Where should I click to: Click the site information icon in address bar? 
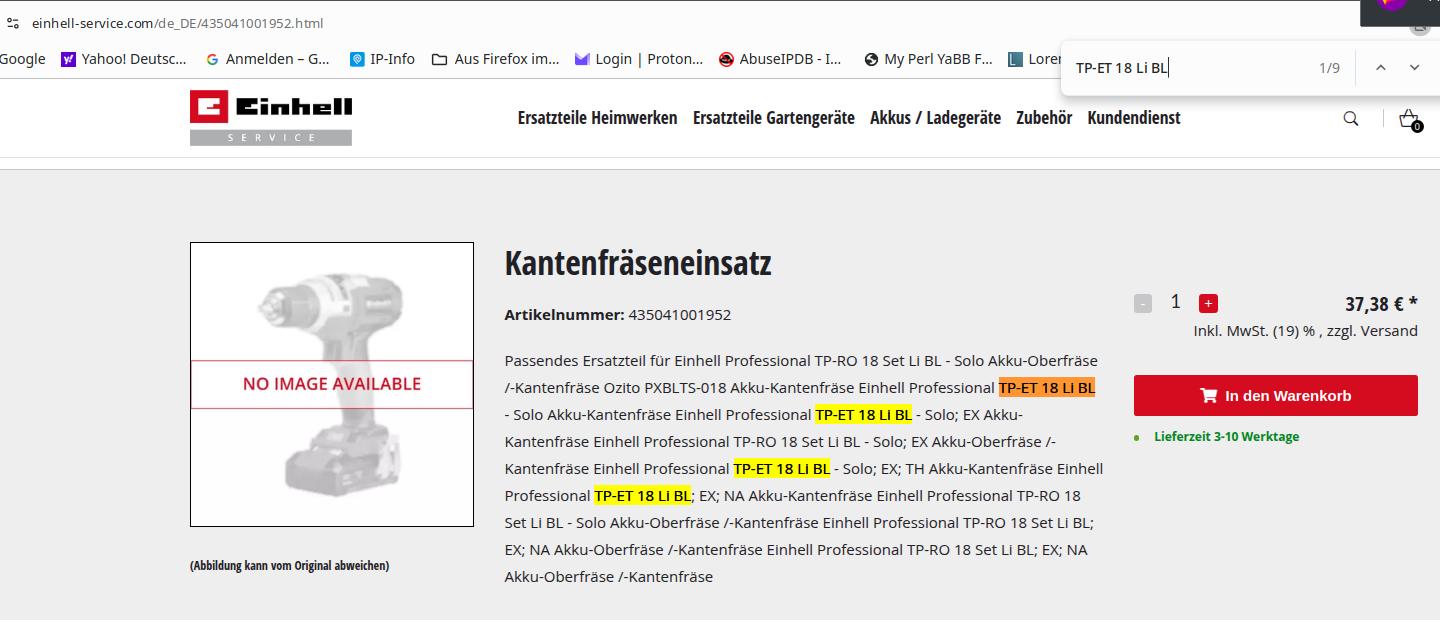12,23
